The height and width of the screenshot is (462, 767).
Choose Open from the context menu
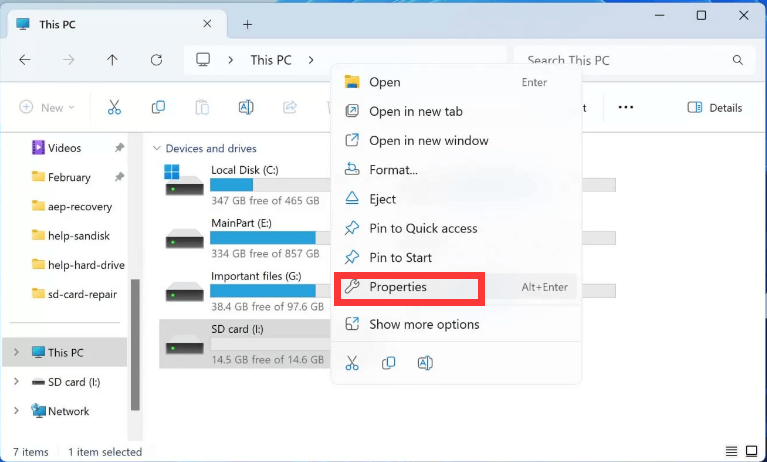pos(456,82)
